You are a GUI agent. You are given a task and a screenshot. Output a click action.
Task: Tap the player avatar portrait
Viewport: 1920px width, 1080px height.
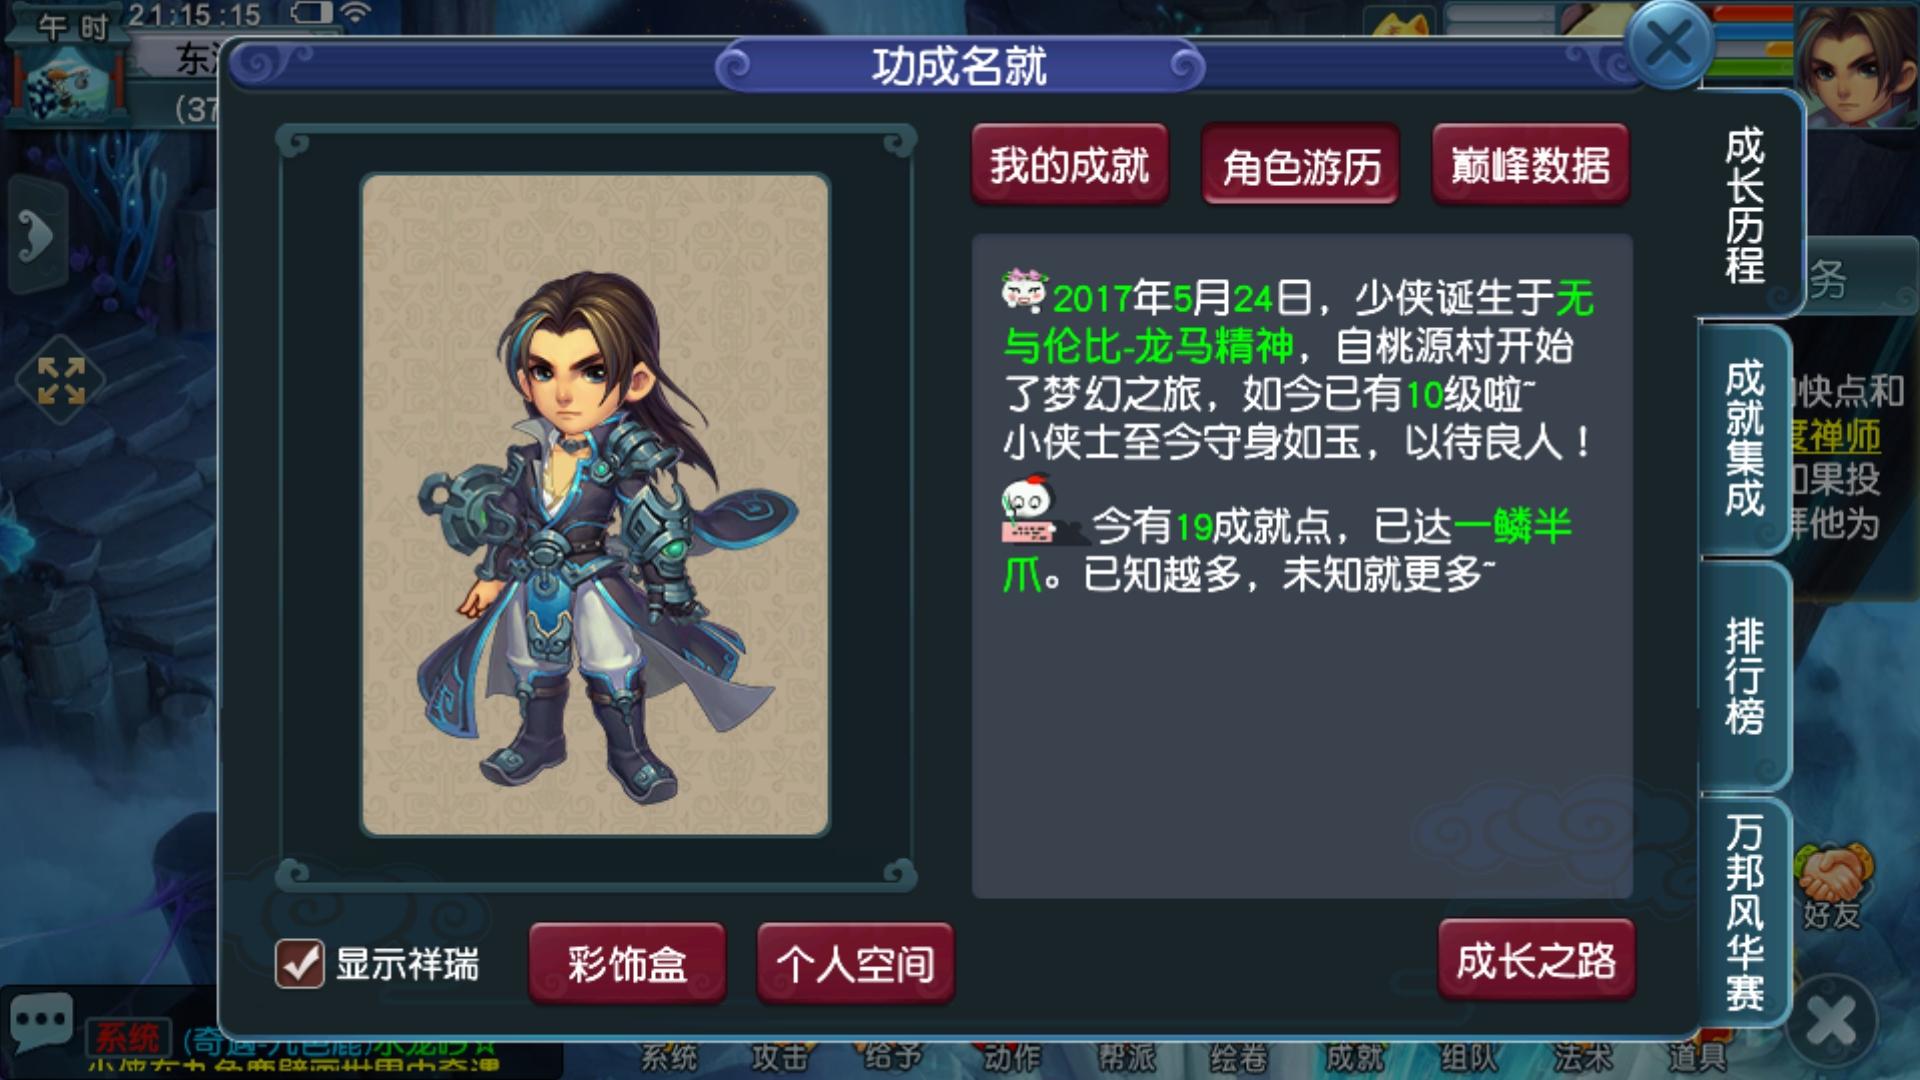coord(1858,66)
